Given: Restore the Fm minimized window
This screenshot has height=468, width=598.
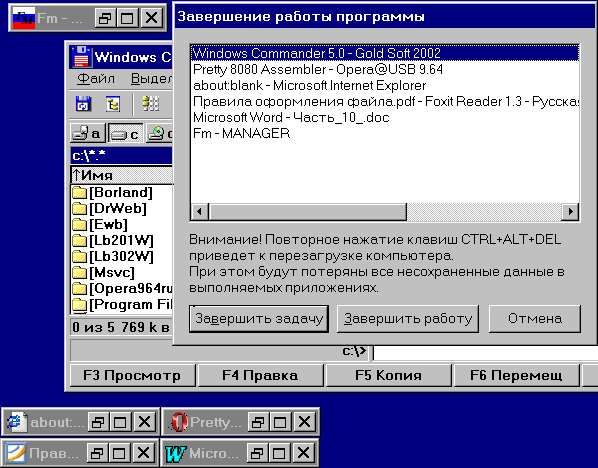Looking at the screenshot, I should pyautogui.click(x=105, y=18).
